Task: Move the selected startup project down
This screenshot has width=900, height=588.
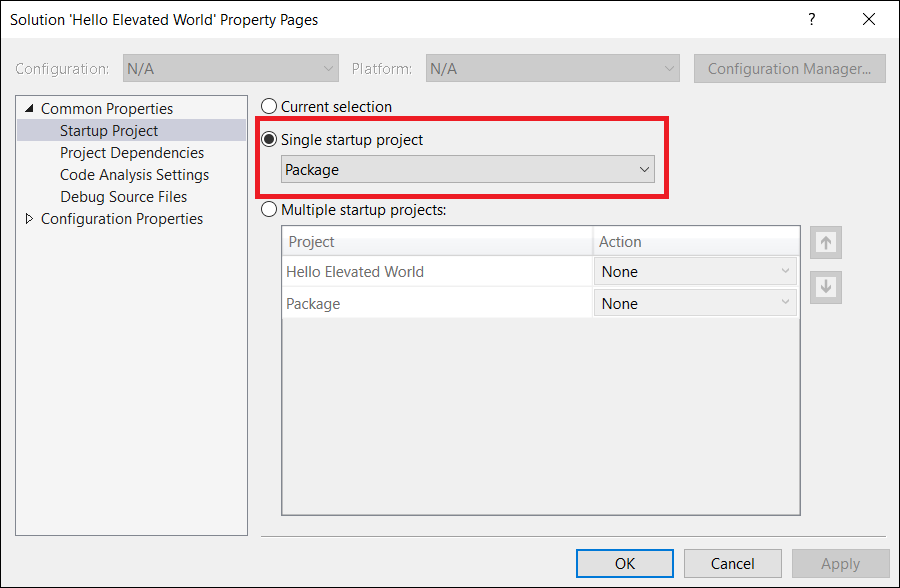Action: (825, 287)
